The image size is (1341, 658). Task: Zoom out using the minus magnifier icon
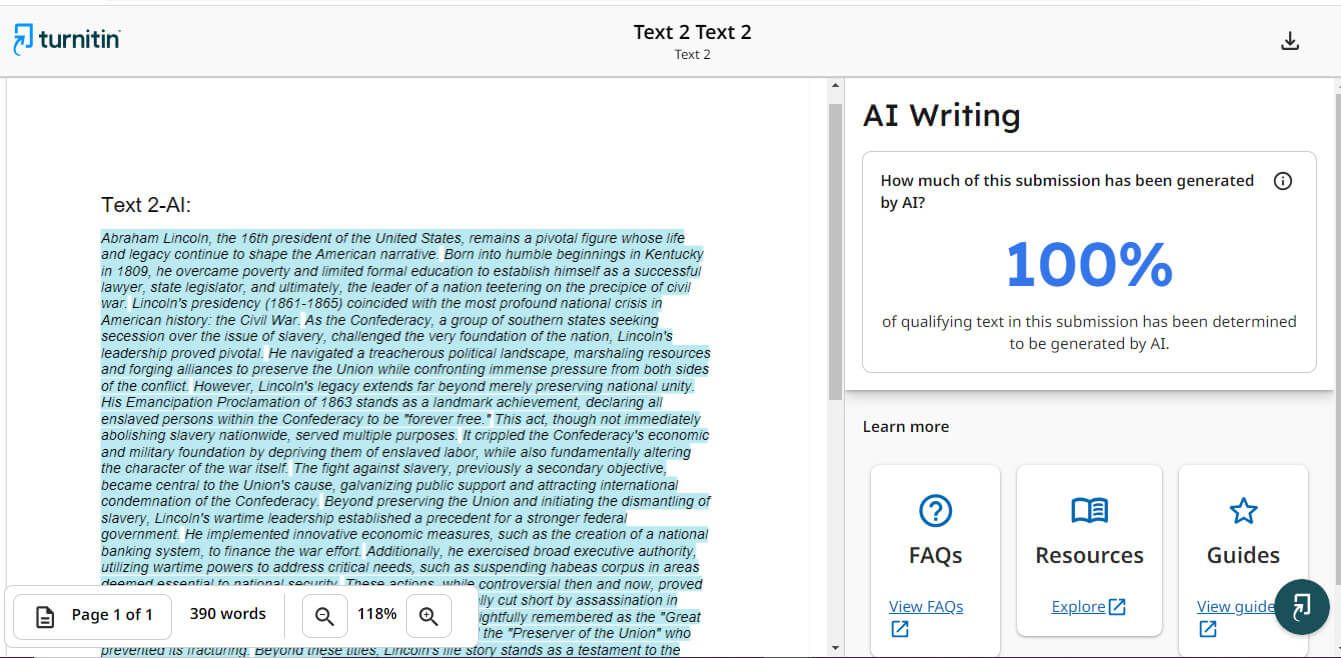tap(324, 615)
